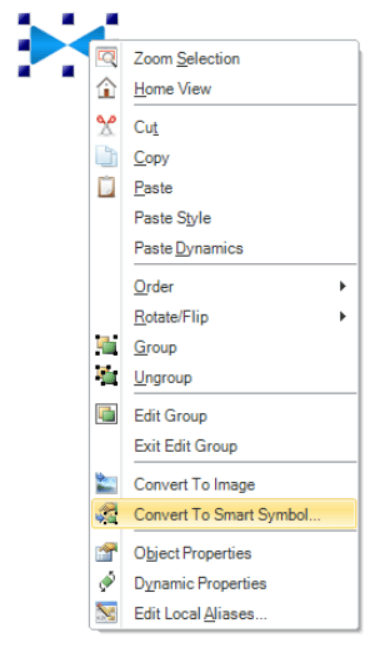Click the Group icon

pos(106,346)
